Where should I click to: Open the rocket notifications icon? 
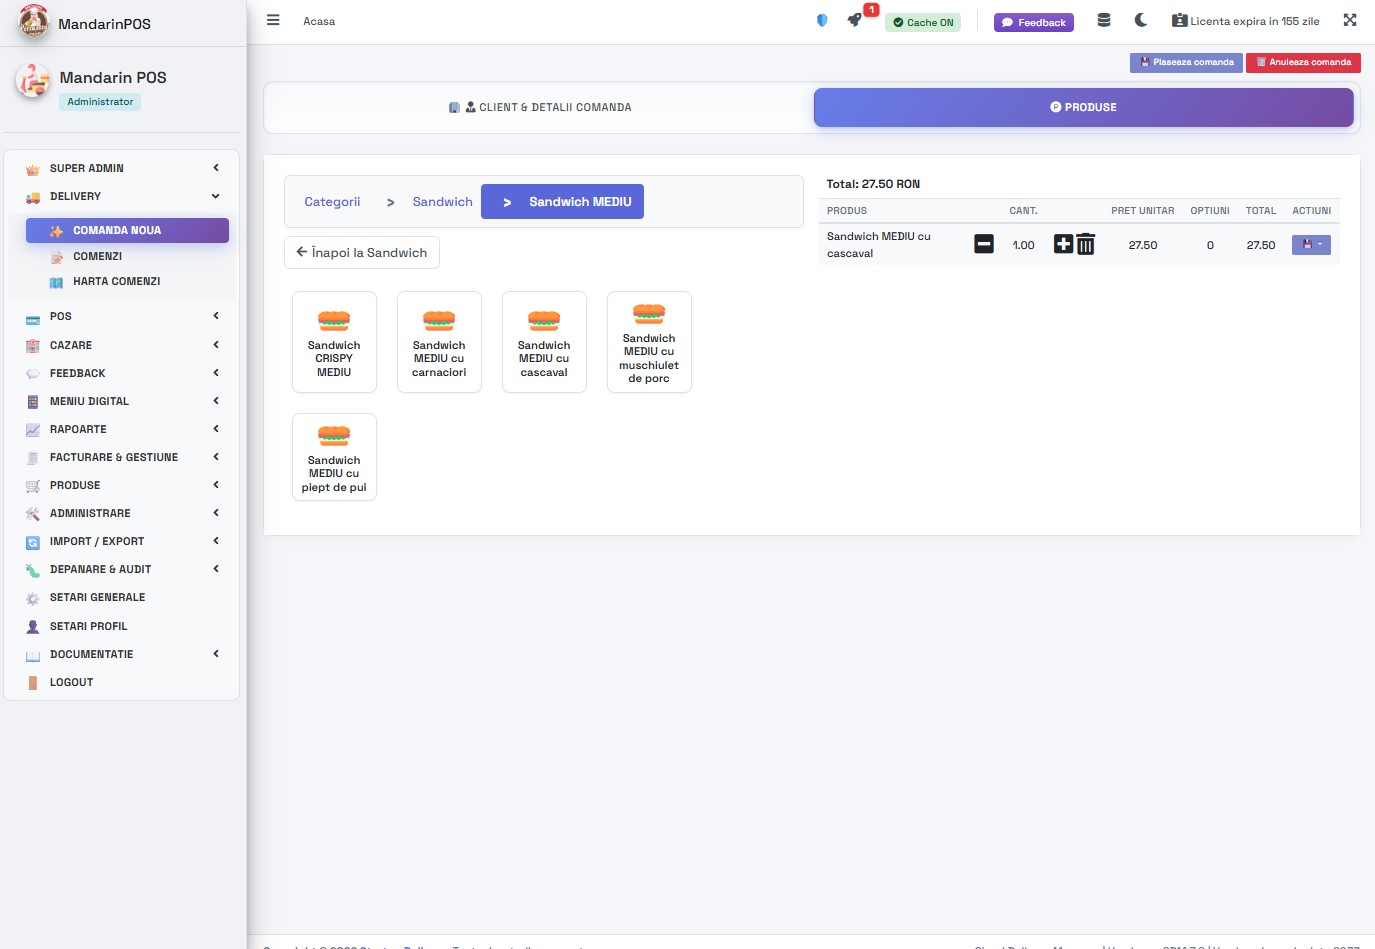click(x=854, y=21)
